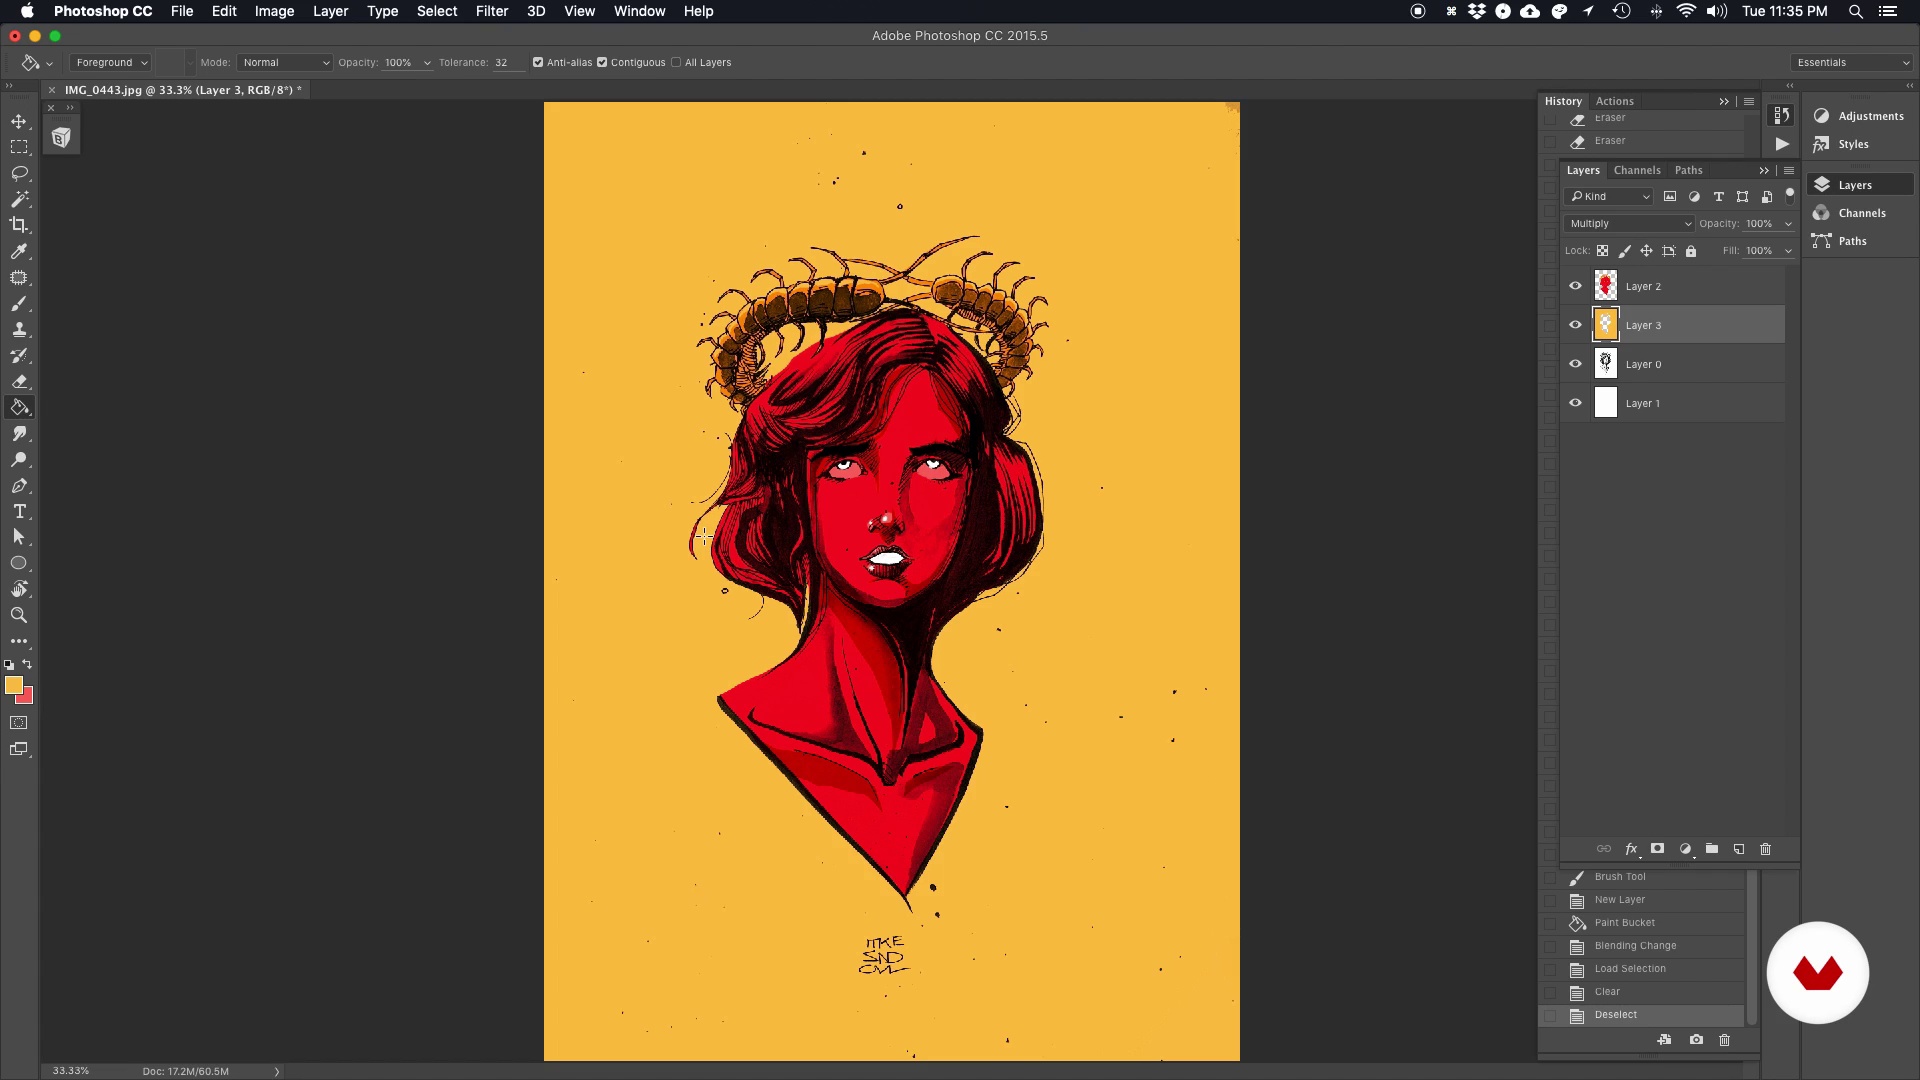Enable All Layers checkbox
1920x1080 pixels.
coord(676,62)
